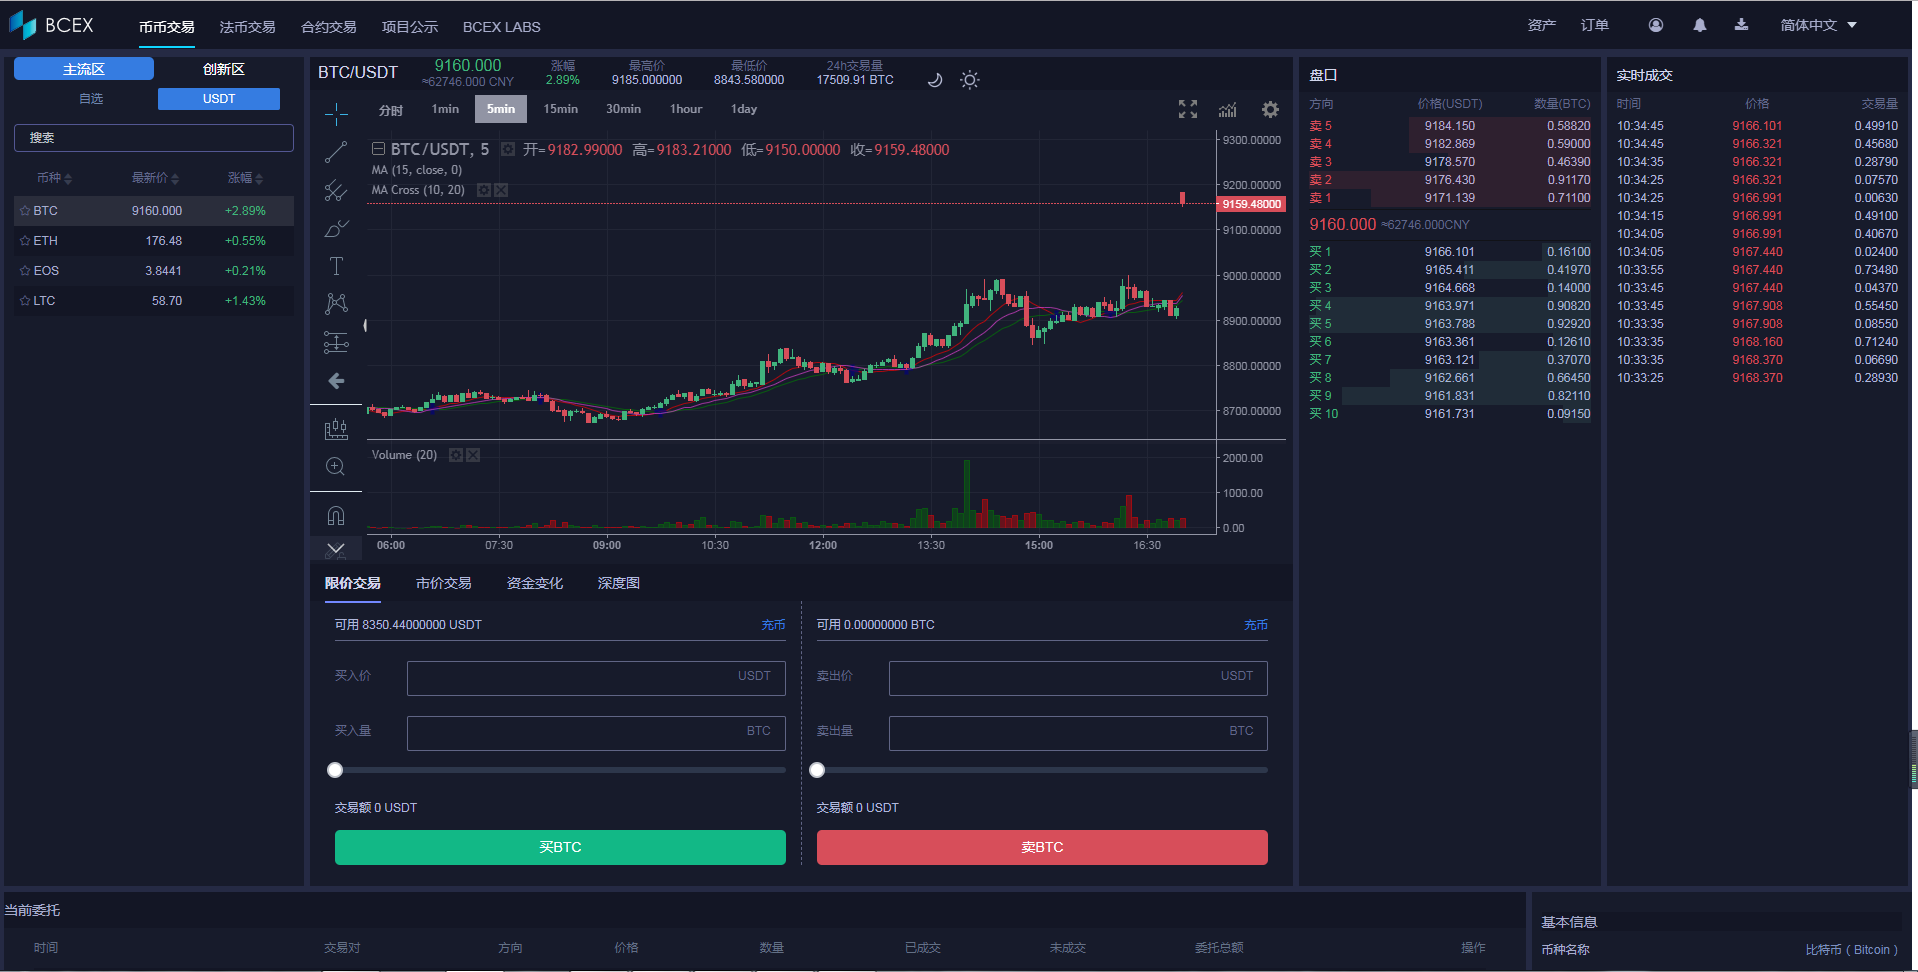Open BCEX LABS page
The height and width of the screenshot is (972, 1918).
(x=501, y=27)
